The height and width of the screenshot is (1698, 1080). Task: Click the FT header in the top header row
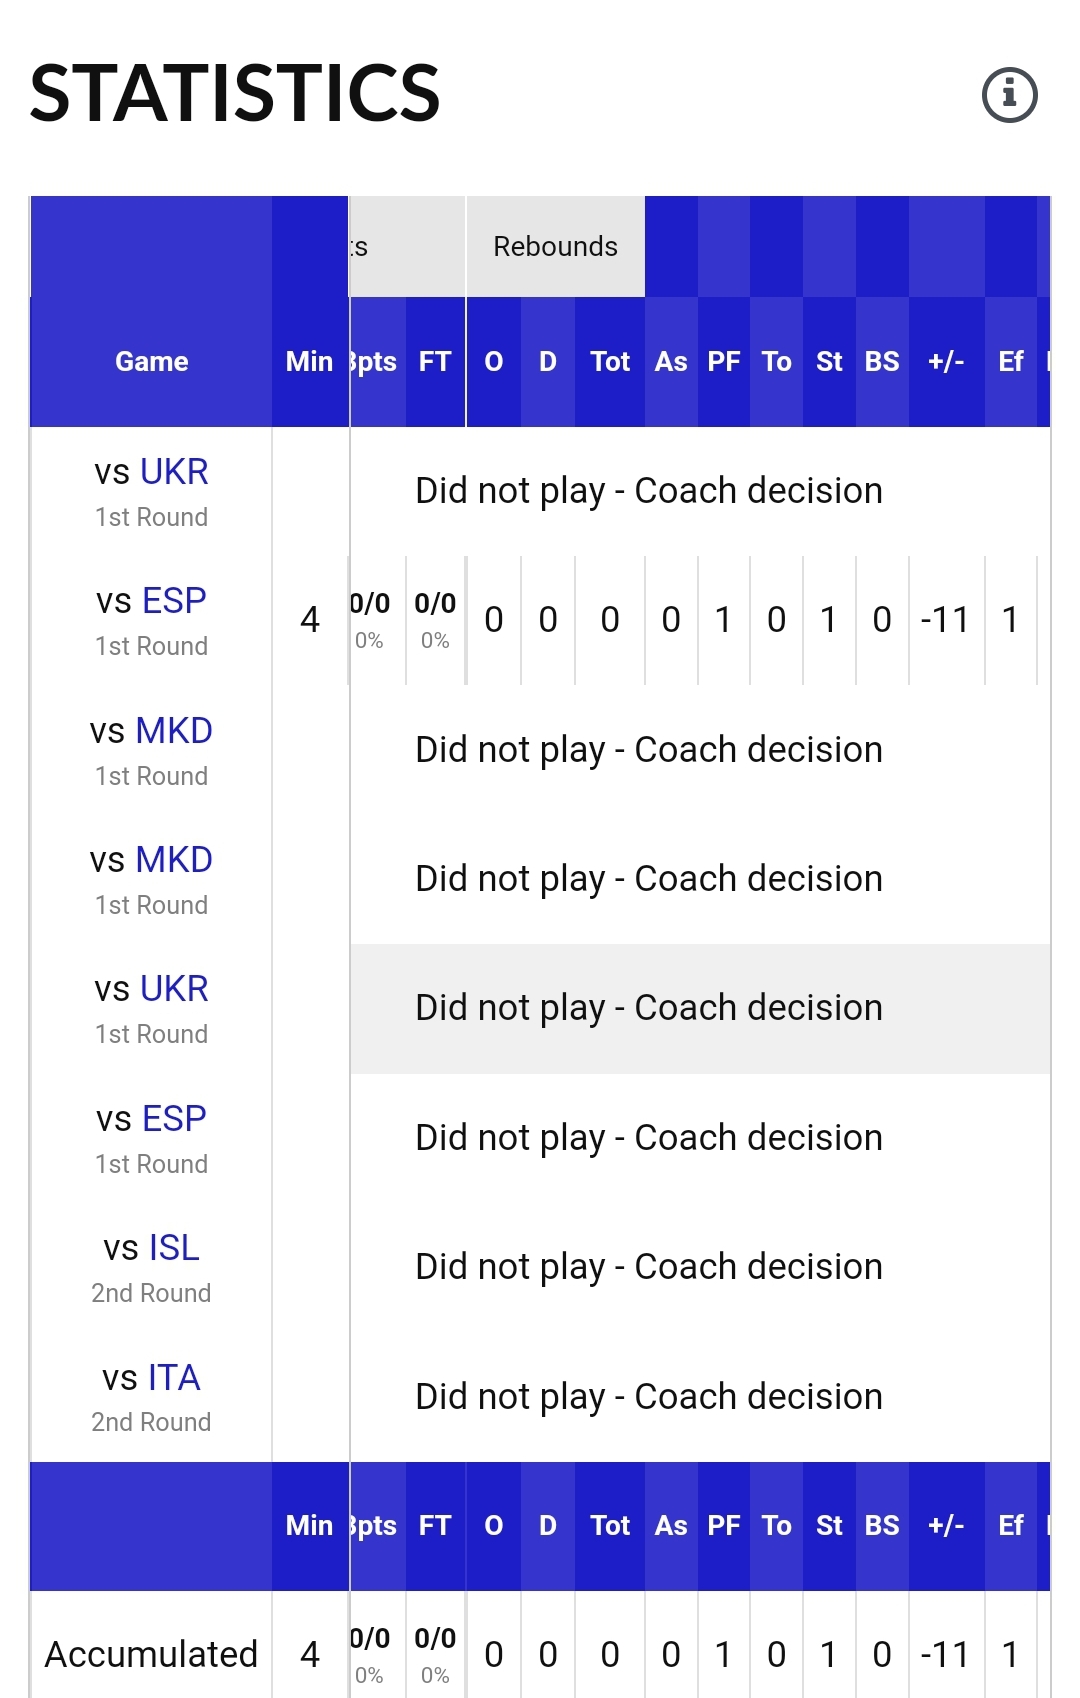pos(435,362)
